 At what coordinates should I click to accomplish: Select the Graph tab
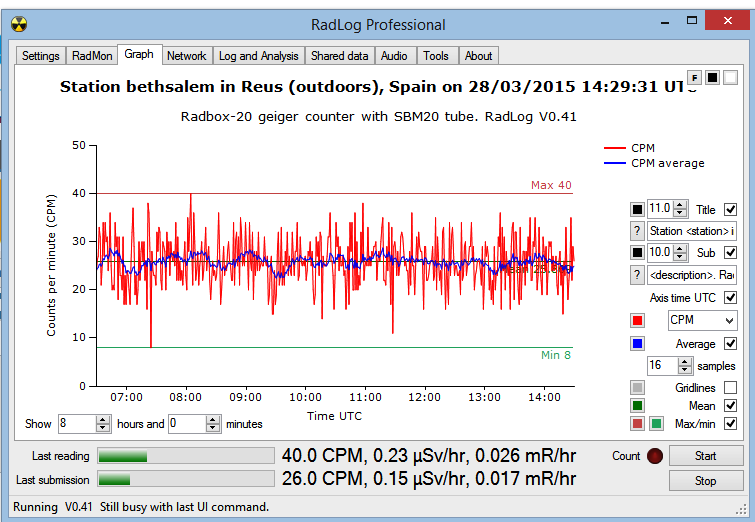pos(139,54)
